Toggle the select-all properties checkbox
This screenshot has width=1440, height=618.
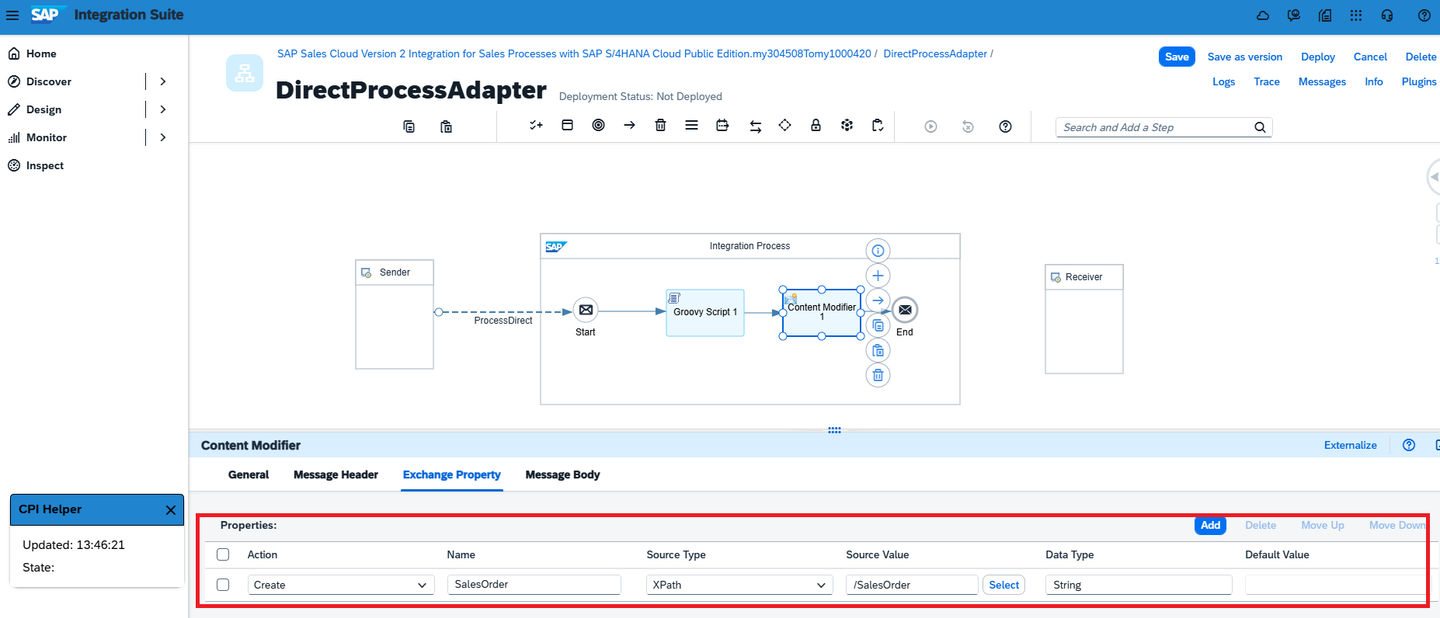coord(223,554)
